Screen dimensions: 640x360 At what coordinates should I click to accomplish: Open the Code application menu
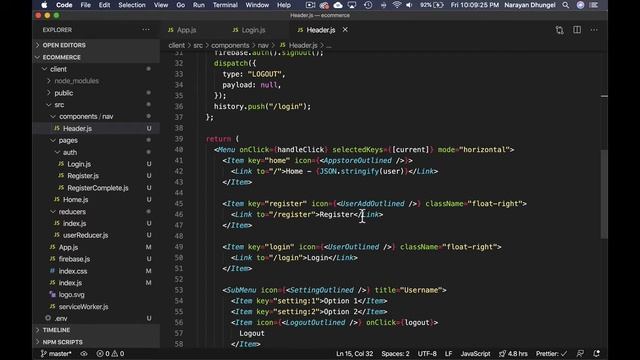(x=64, y=5)
